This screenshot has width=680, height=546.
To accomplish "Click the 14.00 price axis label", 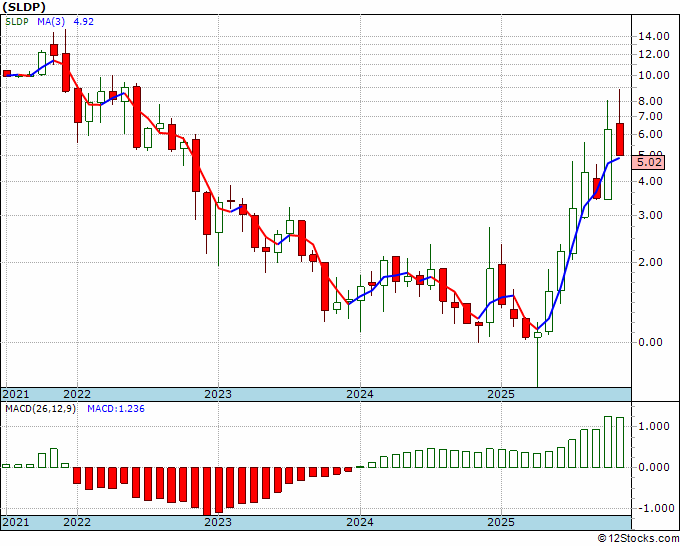I will pos(654,36).
